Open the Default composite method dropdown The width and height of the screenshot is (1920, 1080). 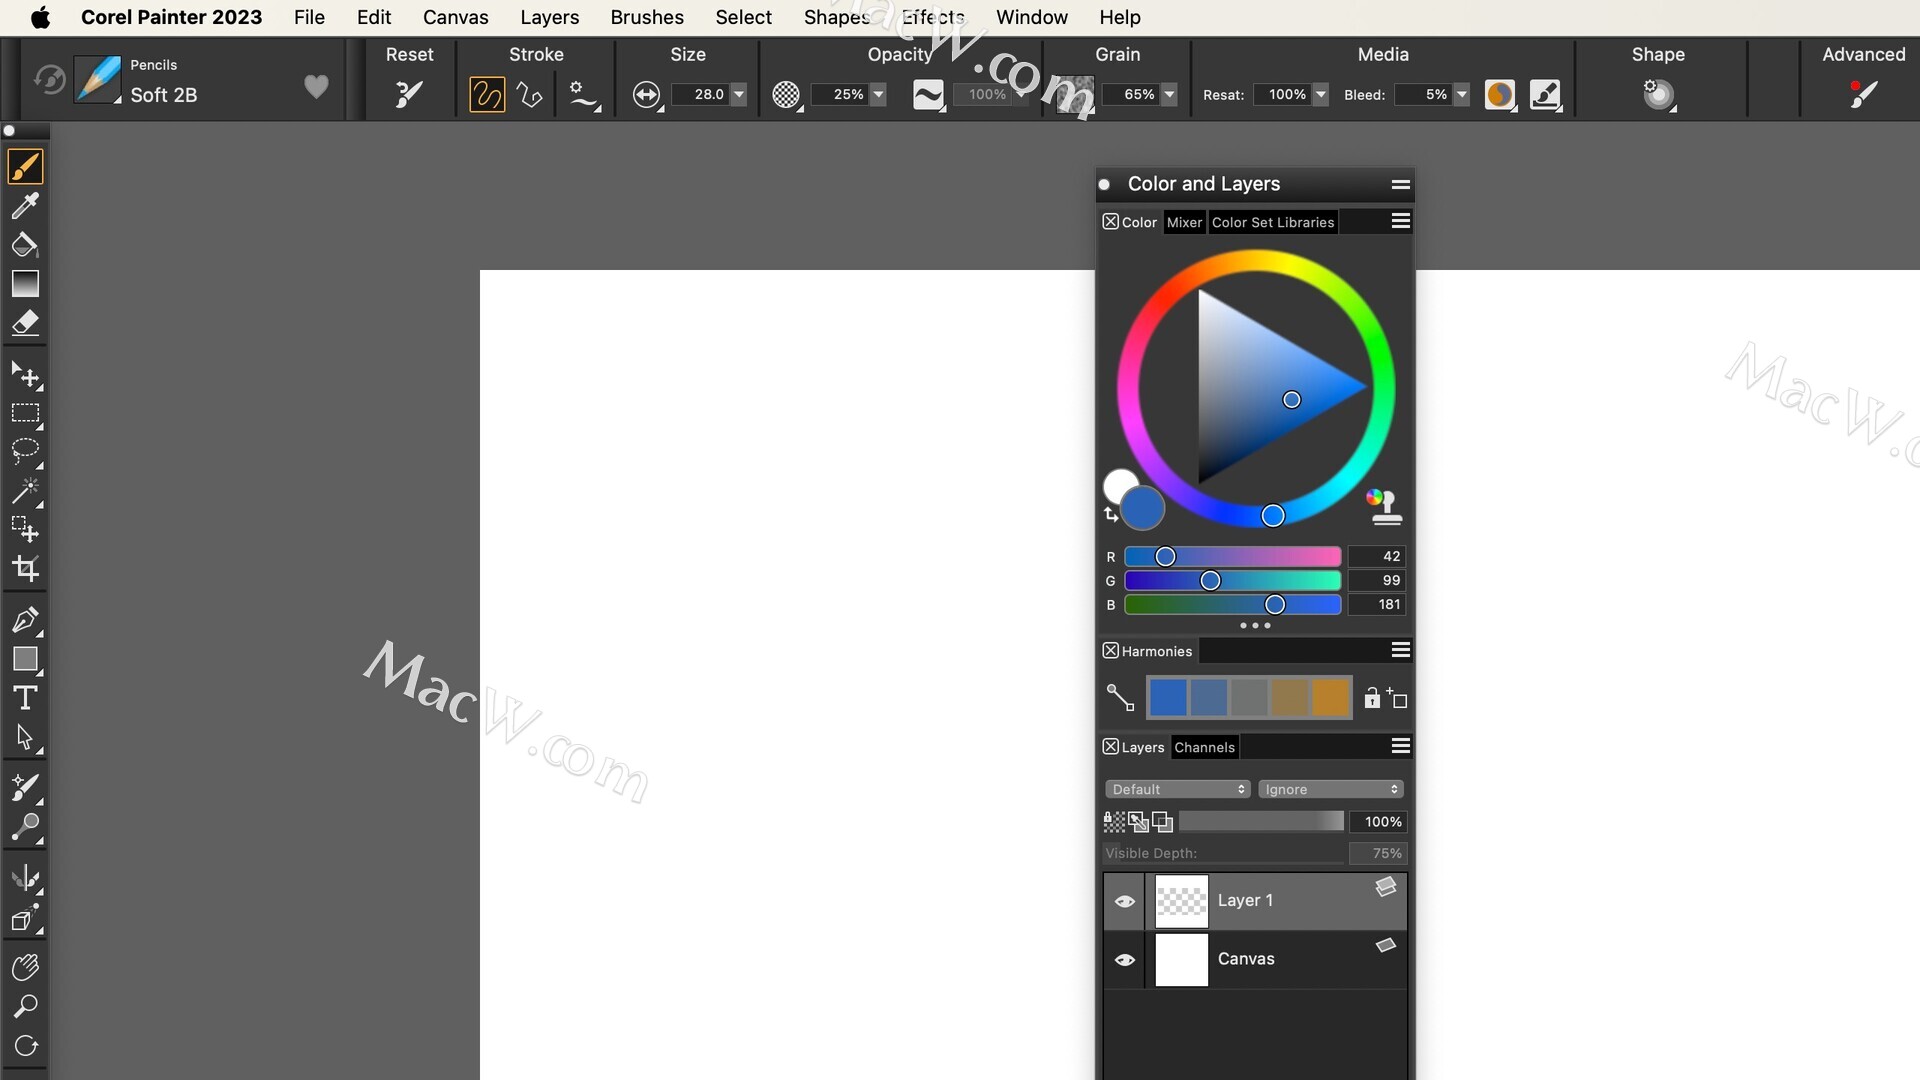click(1177, 789)
